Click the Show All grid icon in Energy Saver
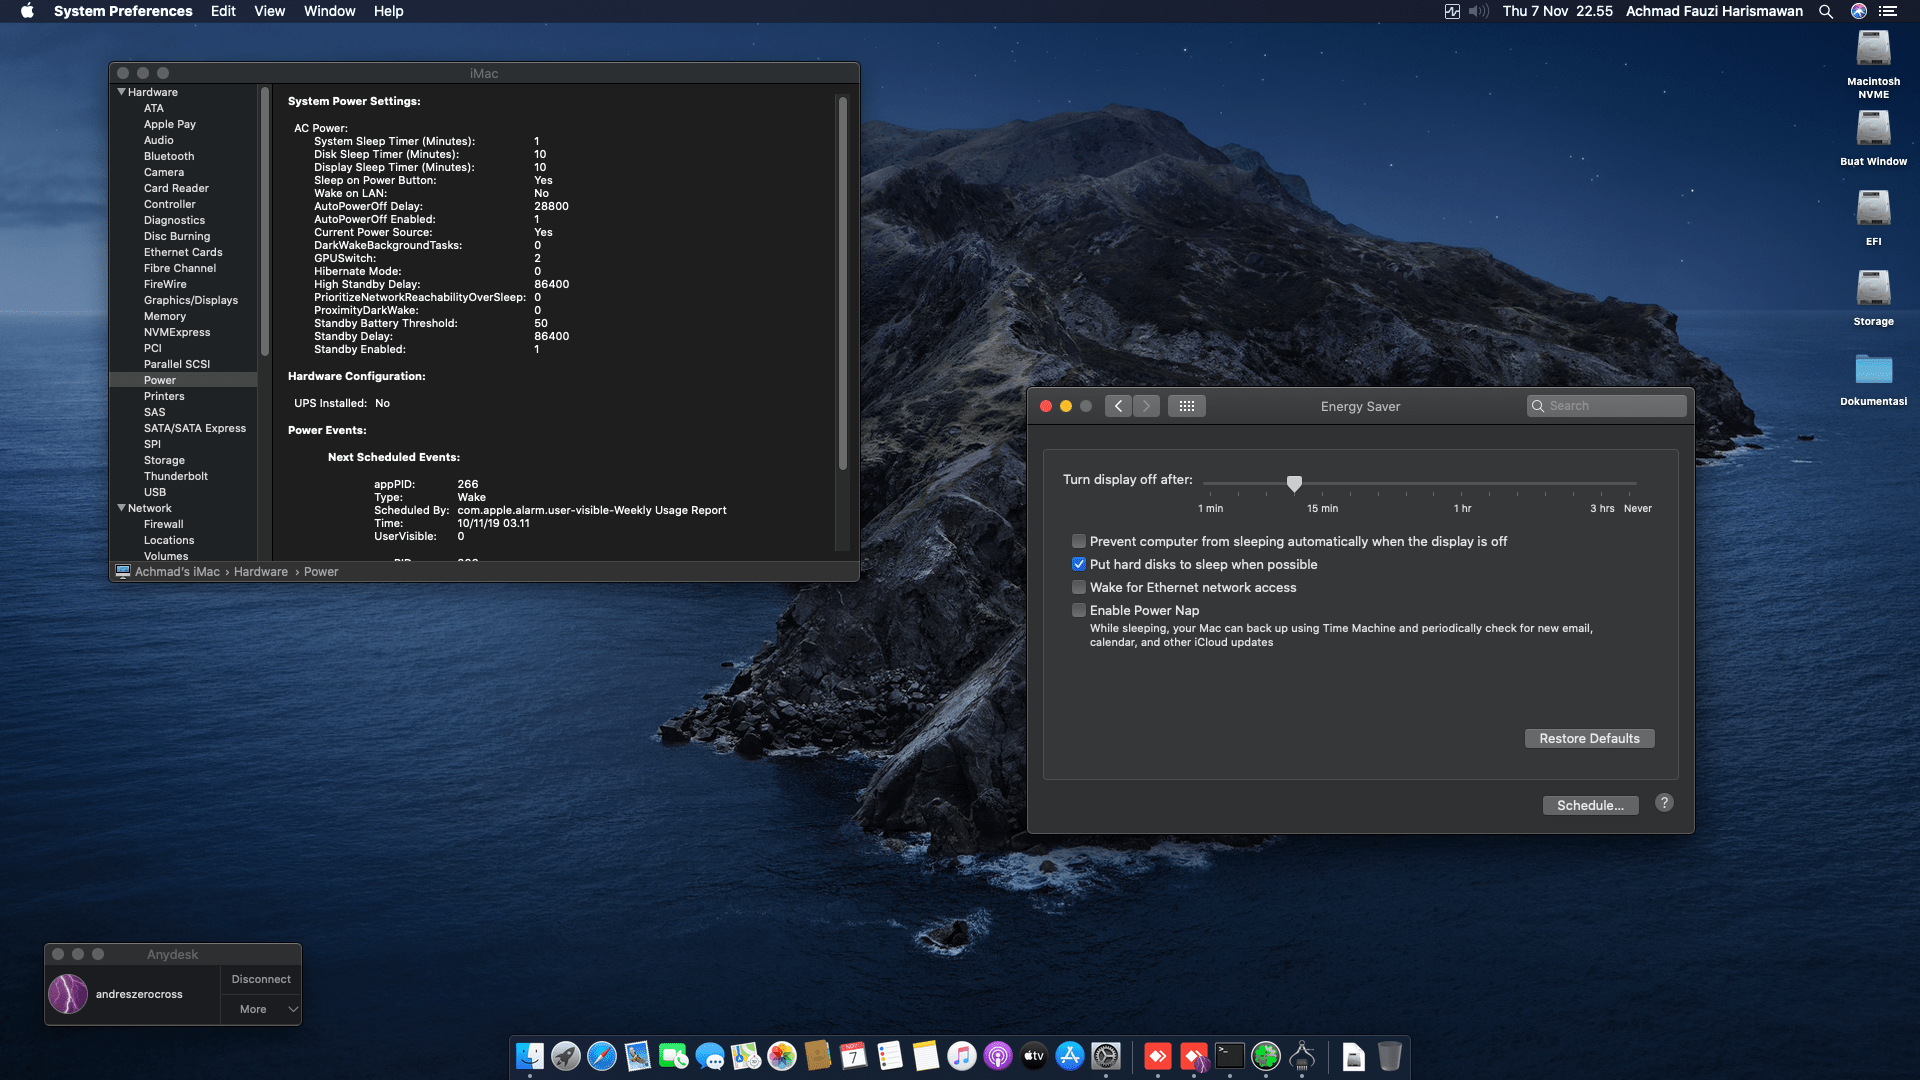 pos(1187,405)
